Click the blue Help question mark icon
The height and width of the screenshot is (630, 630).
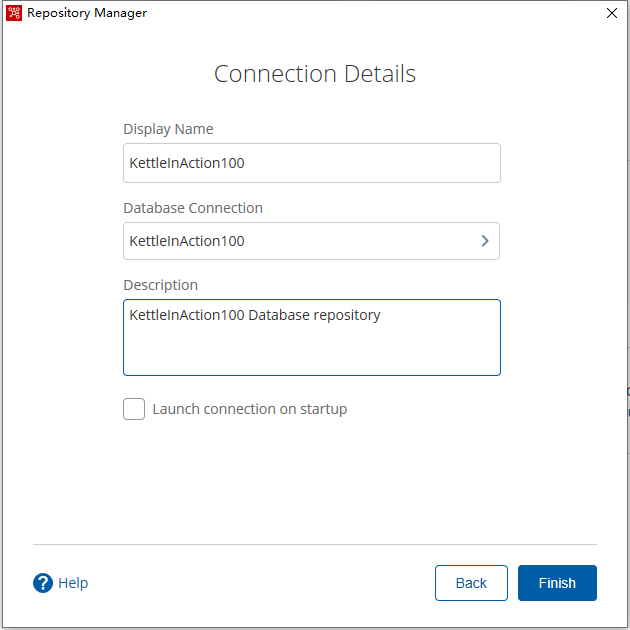(43, 583)
